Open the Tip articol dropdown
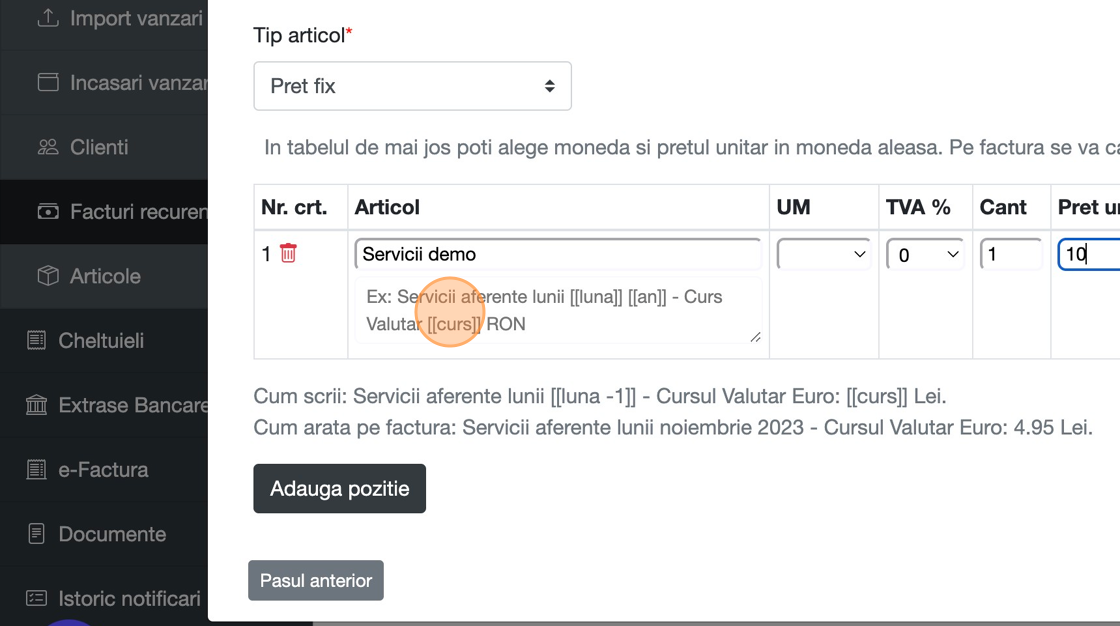 (x=412, y=86)
